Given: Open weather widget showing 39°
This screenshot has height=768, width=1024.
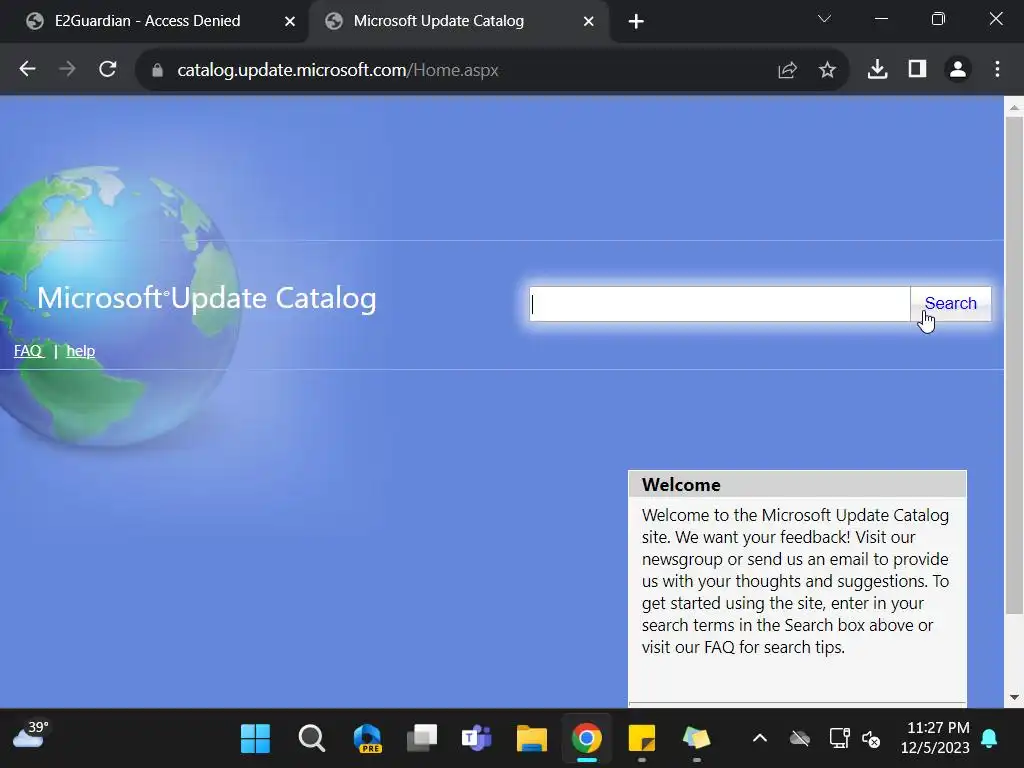Looking at the screenshot, I should click(31, 735).
